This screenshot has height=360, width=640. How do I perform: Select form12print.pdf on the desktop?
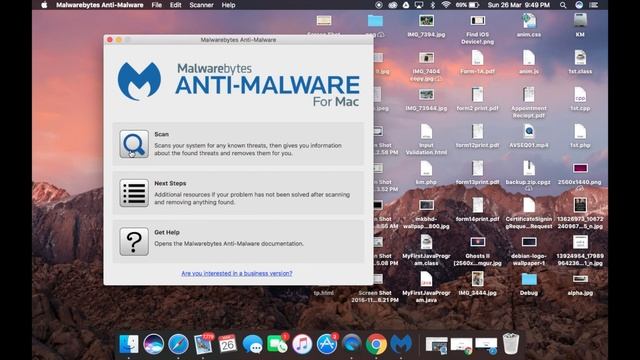pos(478,131)
